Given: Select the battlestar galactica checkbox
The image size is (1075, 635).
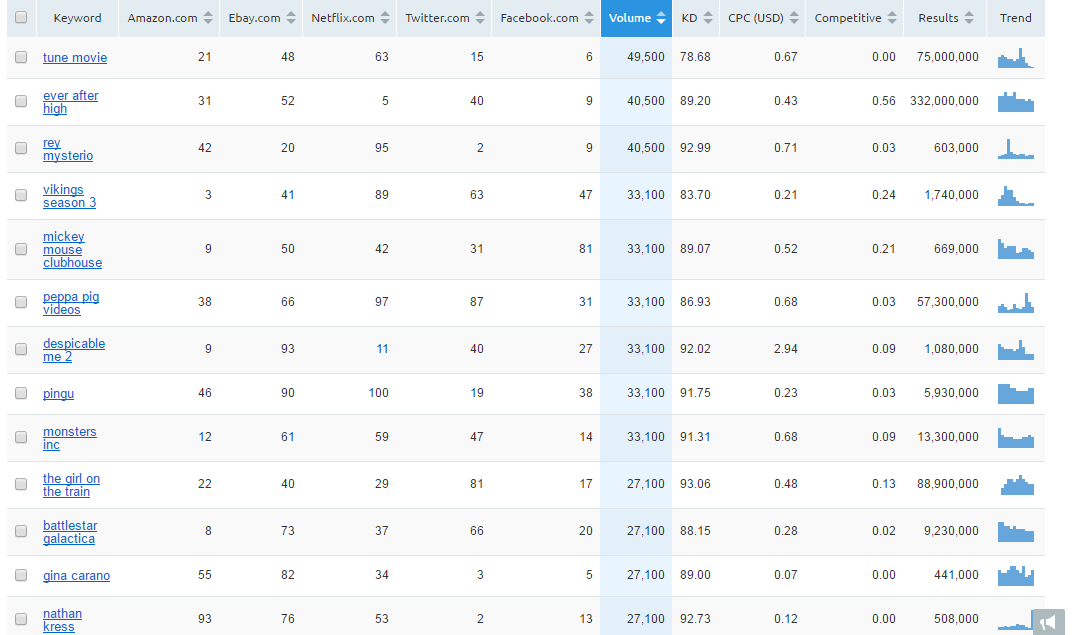Looking at the screenshot, I should click(x=21, y=531).
